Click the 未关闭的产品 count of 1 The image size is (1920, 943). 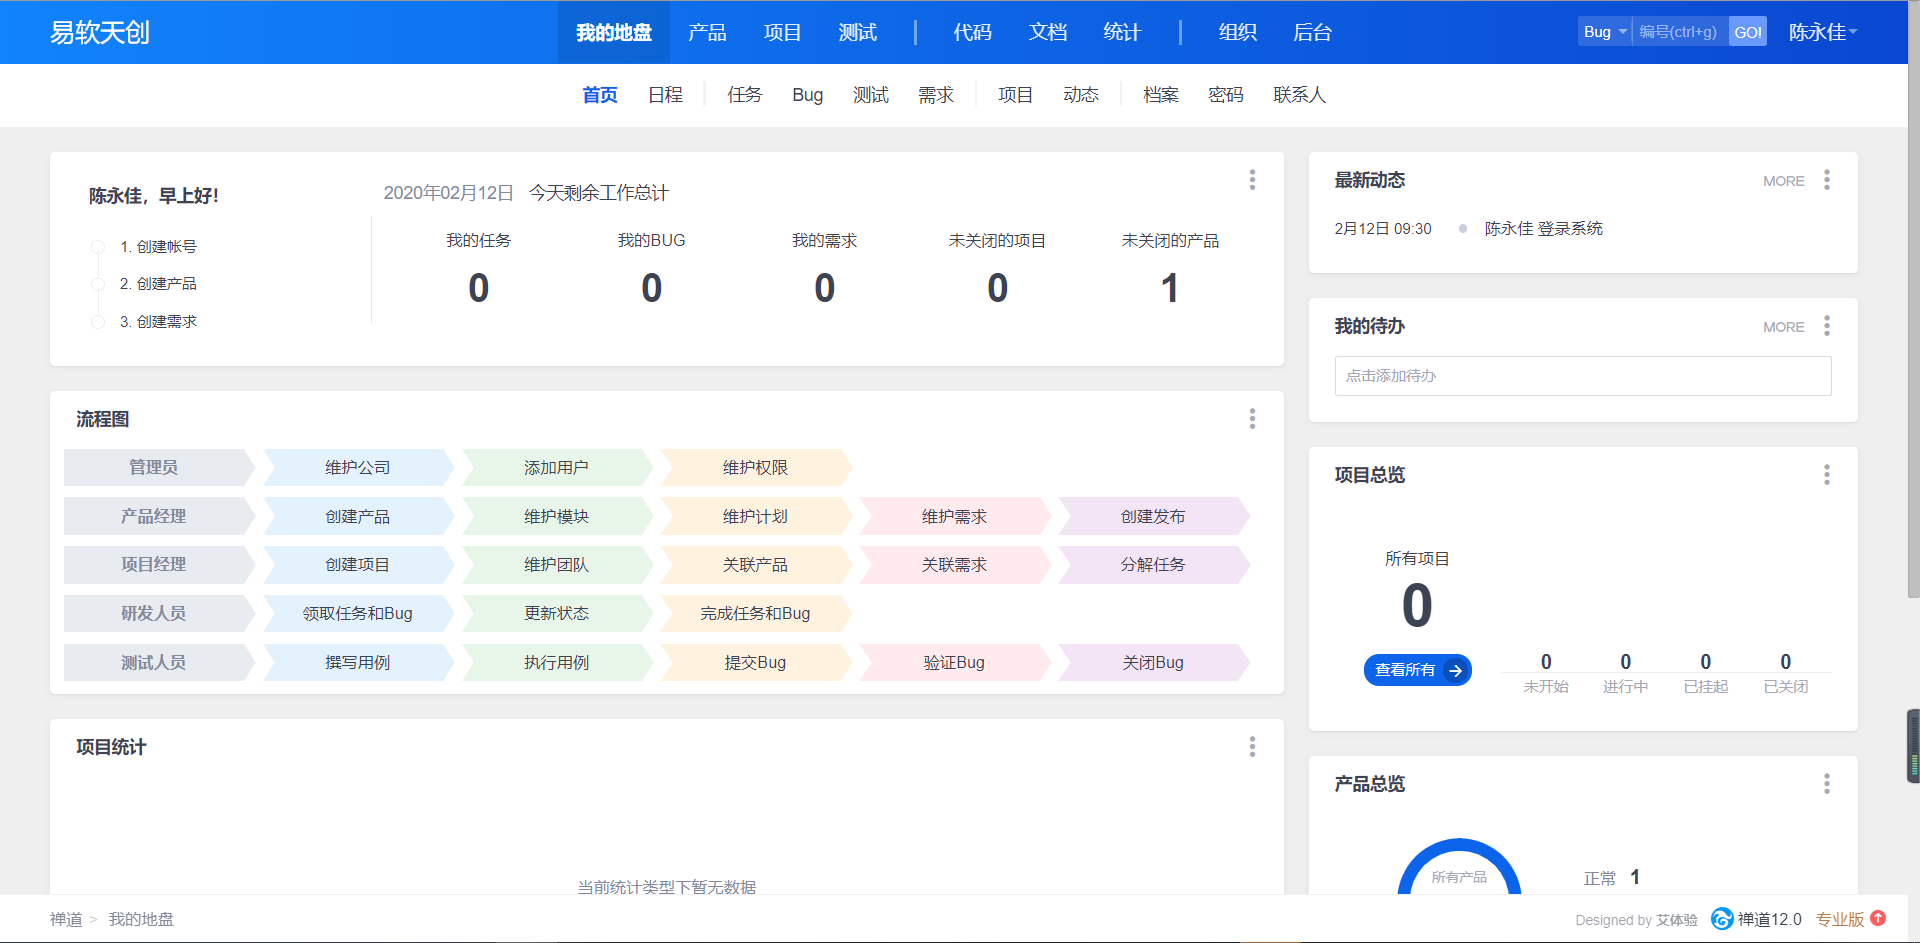(1170, 289)
